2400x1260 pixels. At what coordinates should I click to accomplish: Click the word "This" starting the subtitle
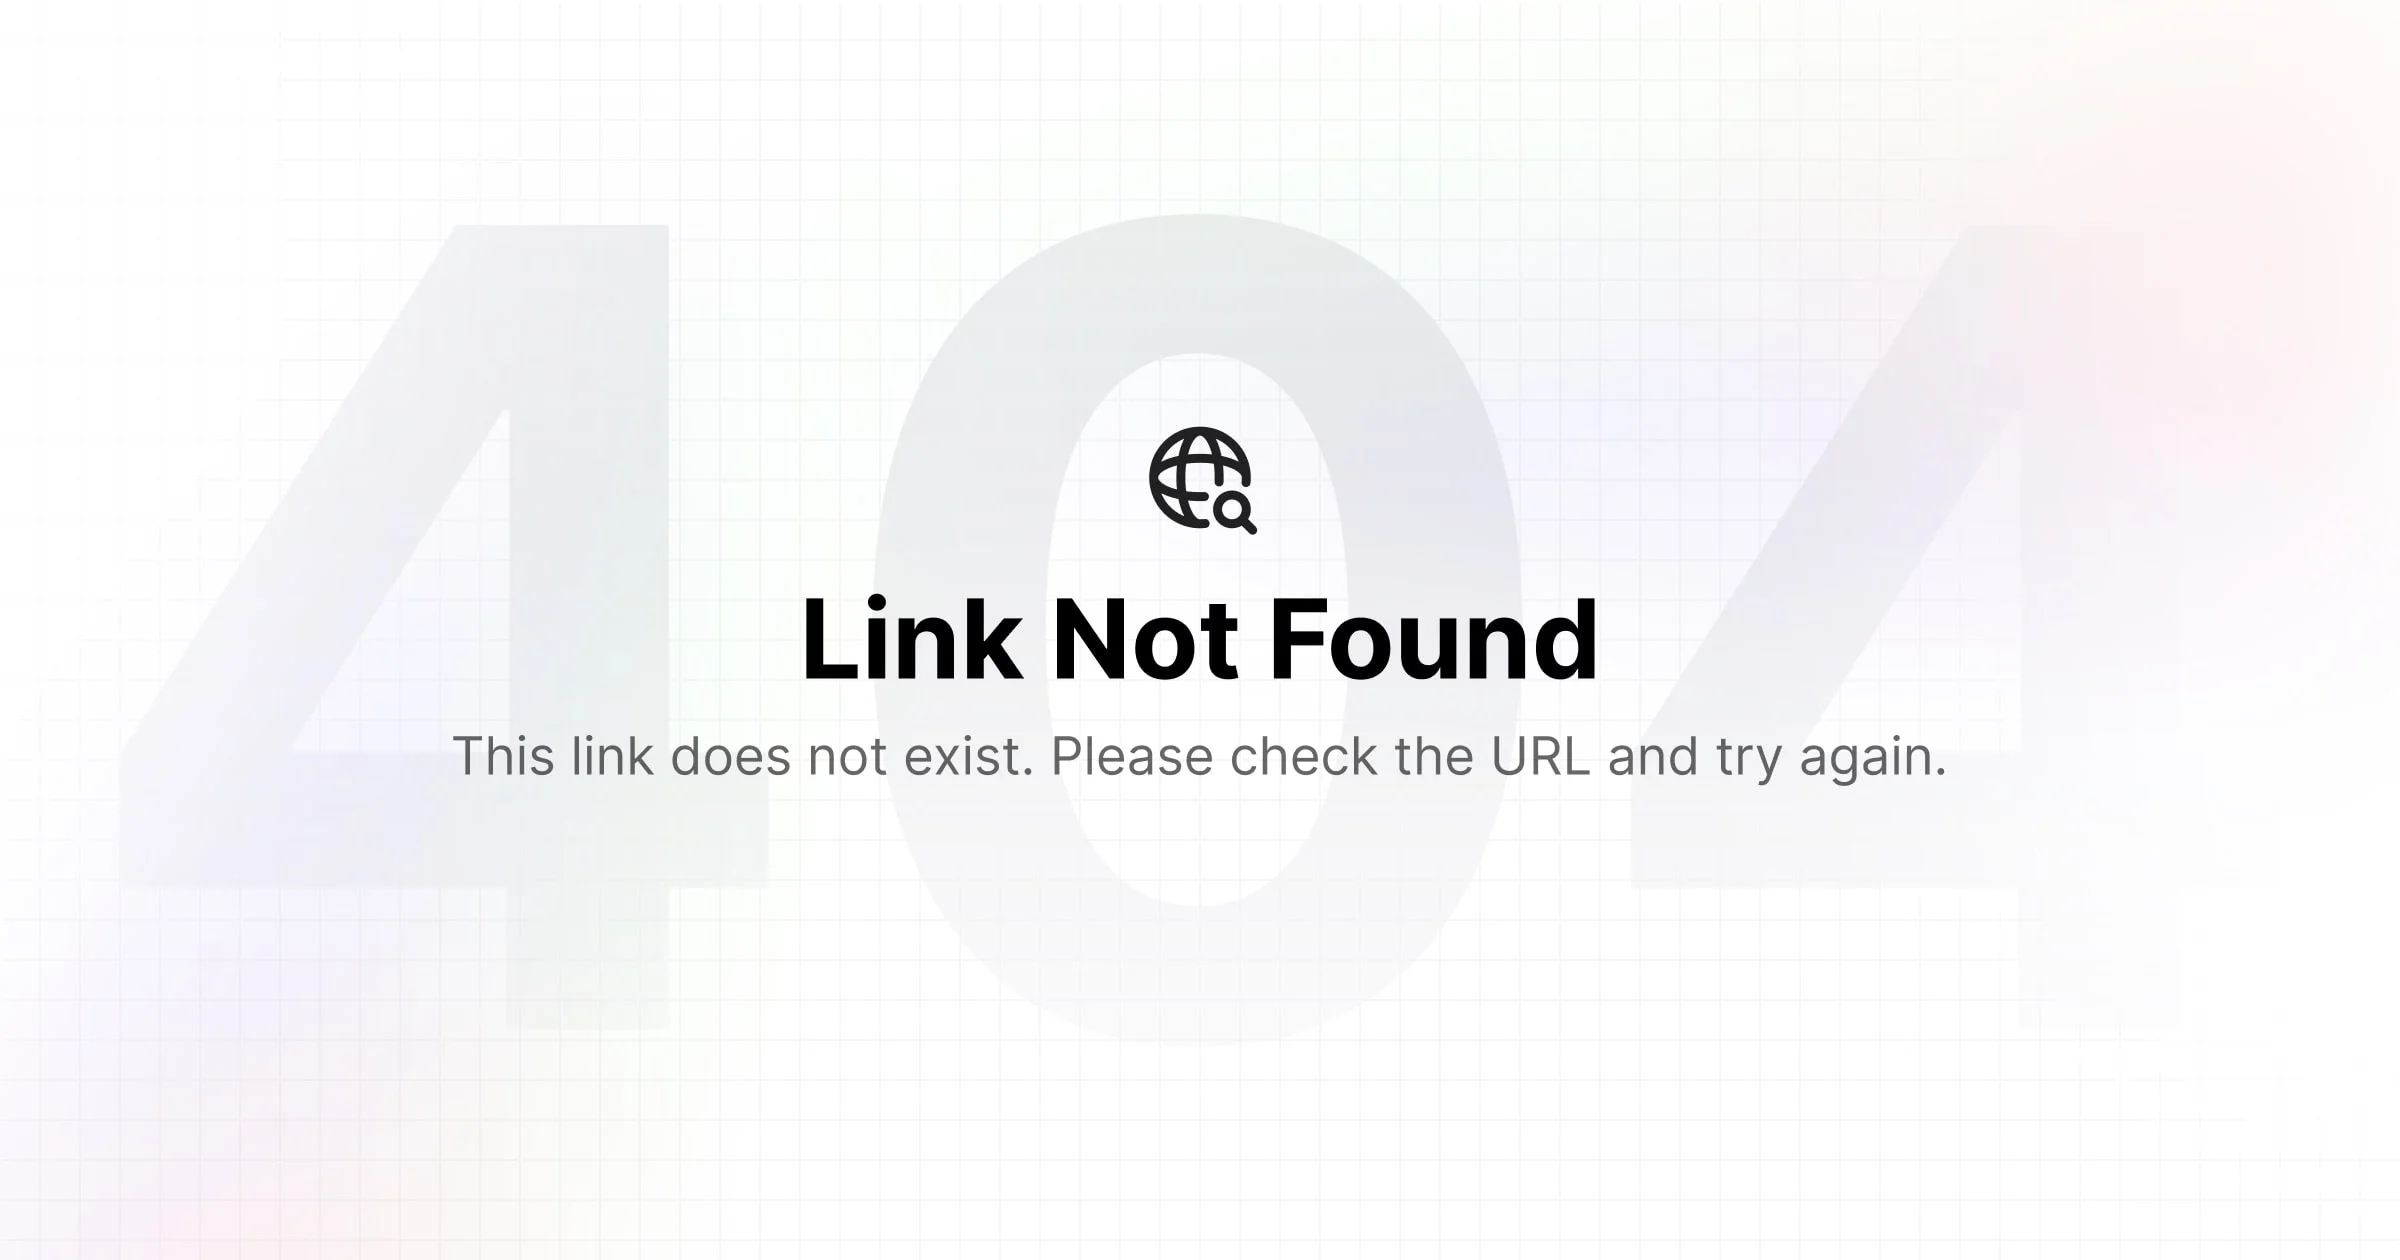pos(504,757)
